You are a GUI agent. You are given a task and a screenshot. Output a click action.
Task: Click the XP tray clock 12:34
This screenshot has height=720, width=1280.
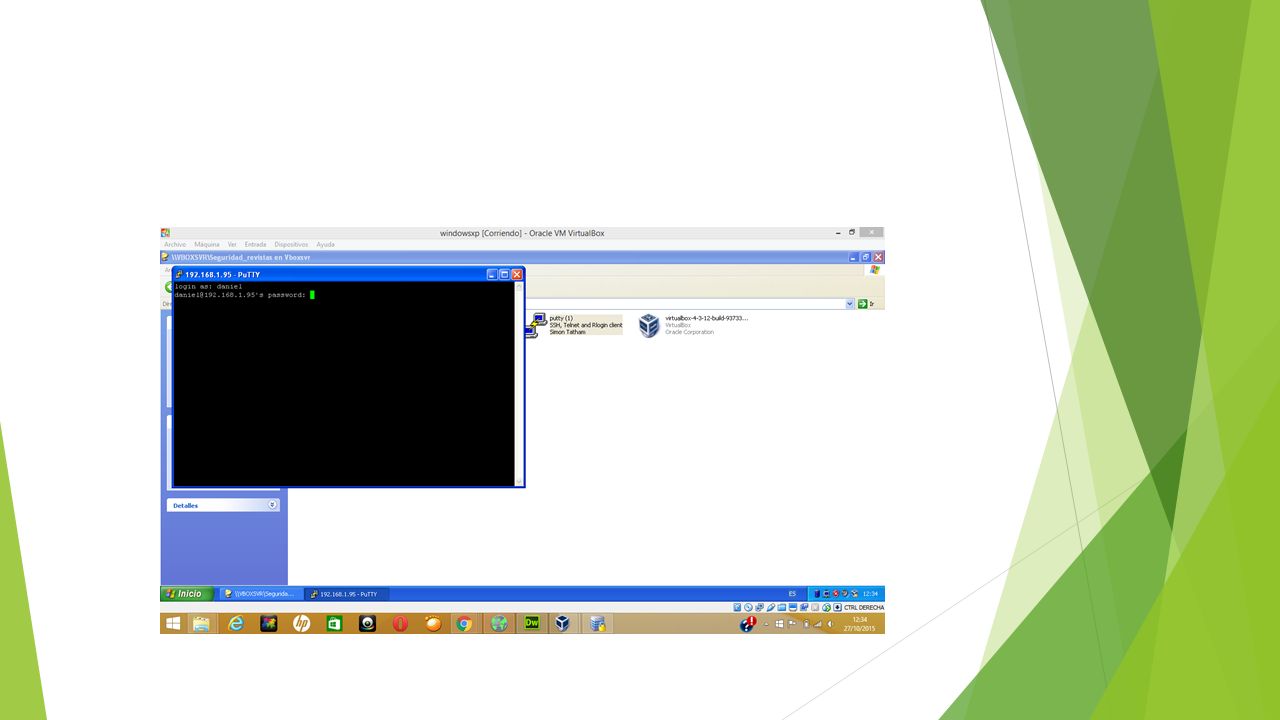pos(870,593)
